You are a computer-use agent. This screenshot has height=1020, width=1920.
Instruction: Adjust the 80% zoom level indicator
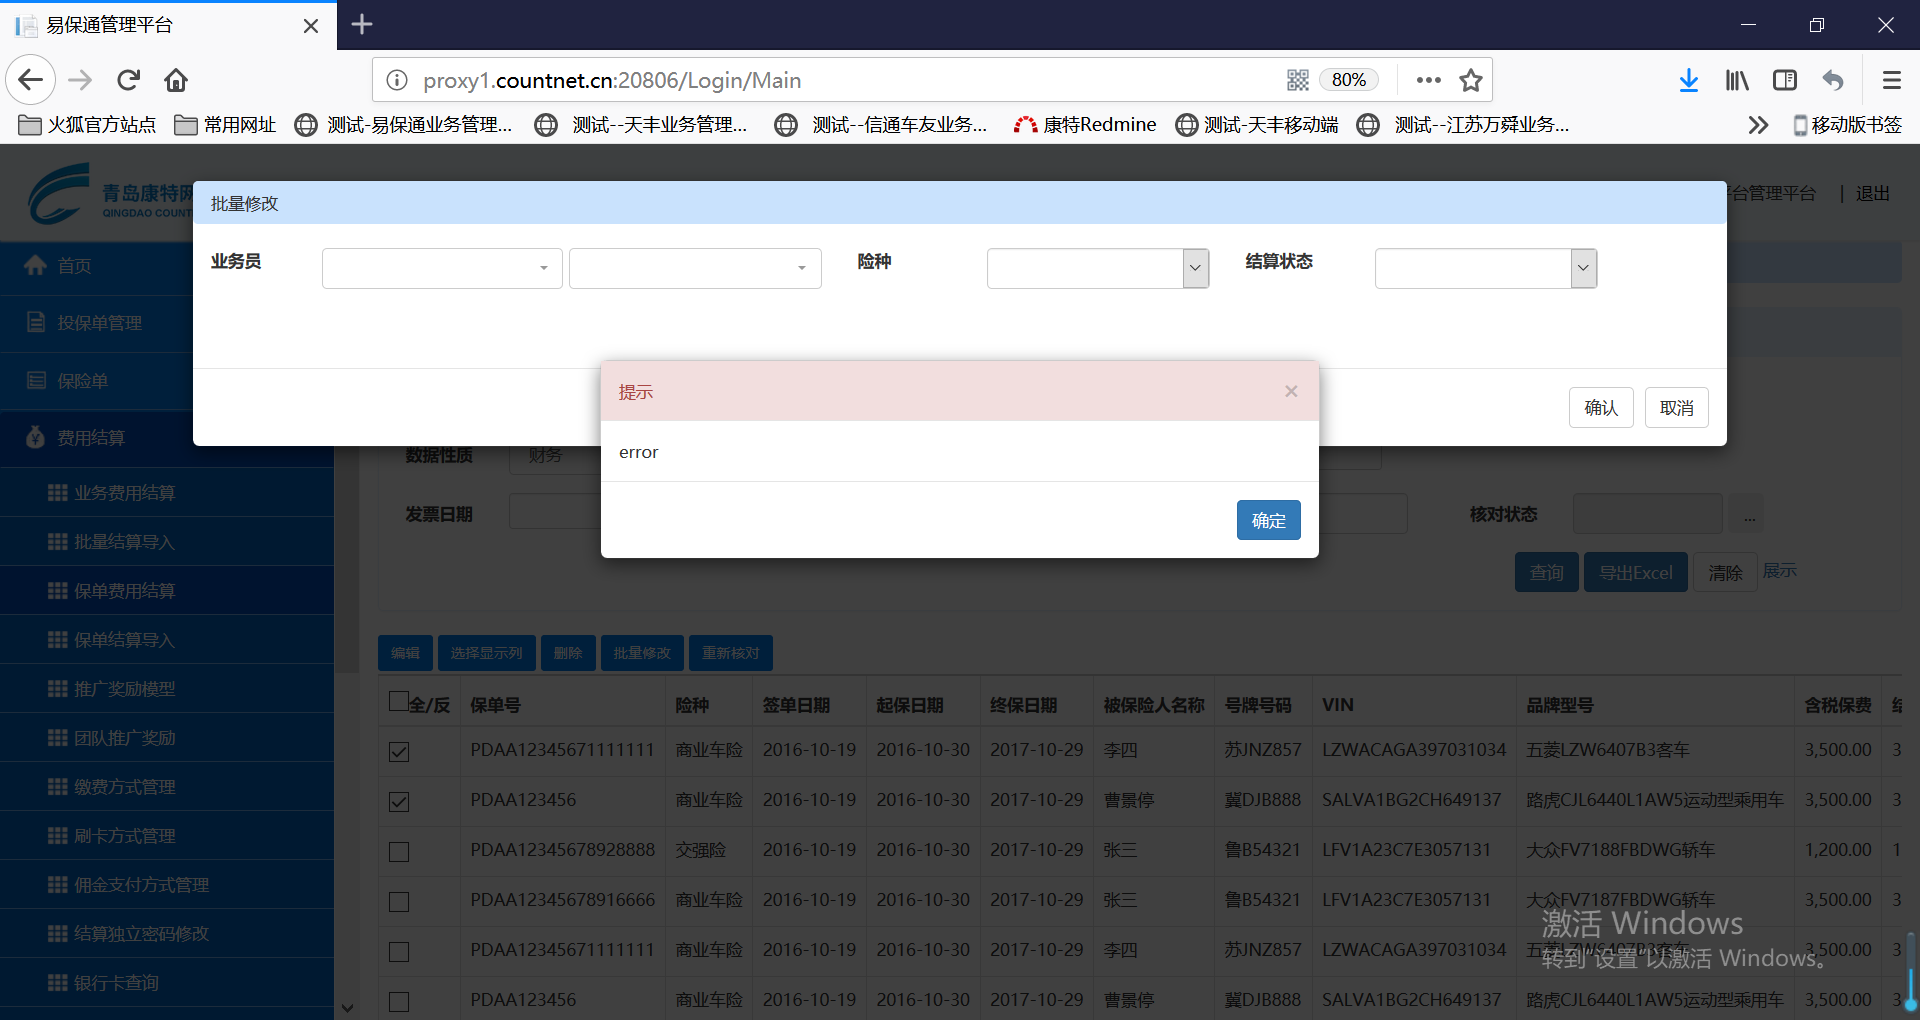1349,80
